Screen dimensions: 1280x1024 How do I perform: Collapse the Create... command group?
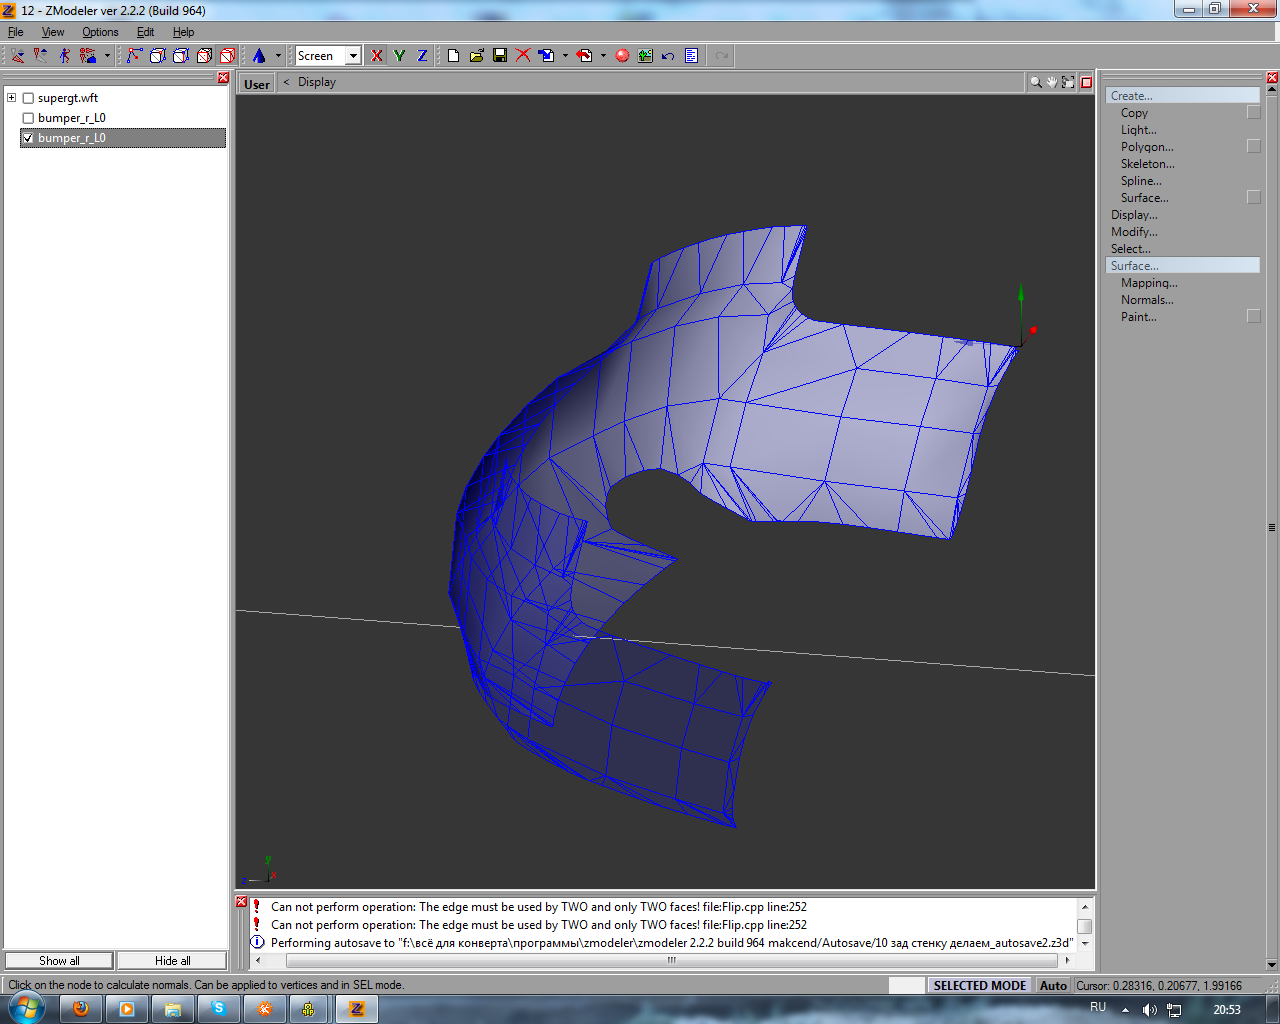(1182, 96)
